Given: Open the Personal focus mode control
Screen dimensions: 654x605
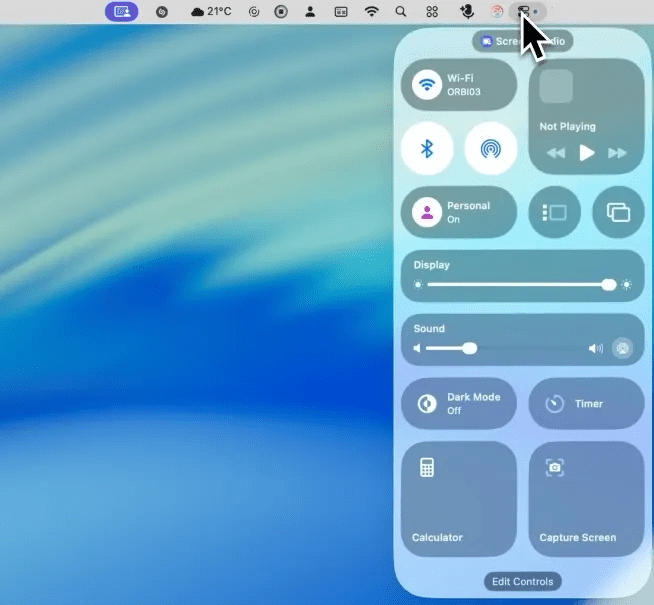Looking at the screenshot, I should 458,212.
